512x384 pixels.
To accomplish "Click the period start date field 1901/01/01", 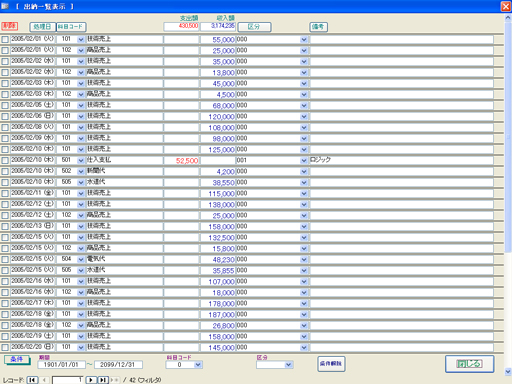I will click(x=61, y=365).
